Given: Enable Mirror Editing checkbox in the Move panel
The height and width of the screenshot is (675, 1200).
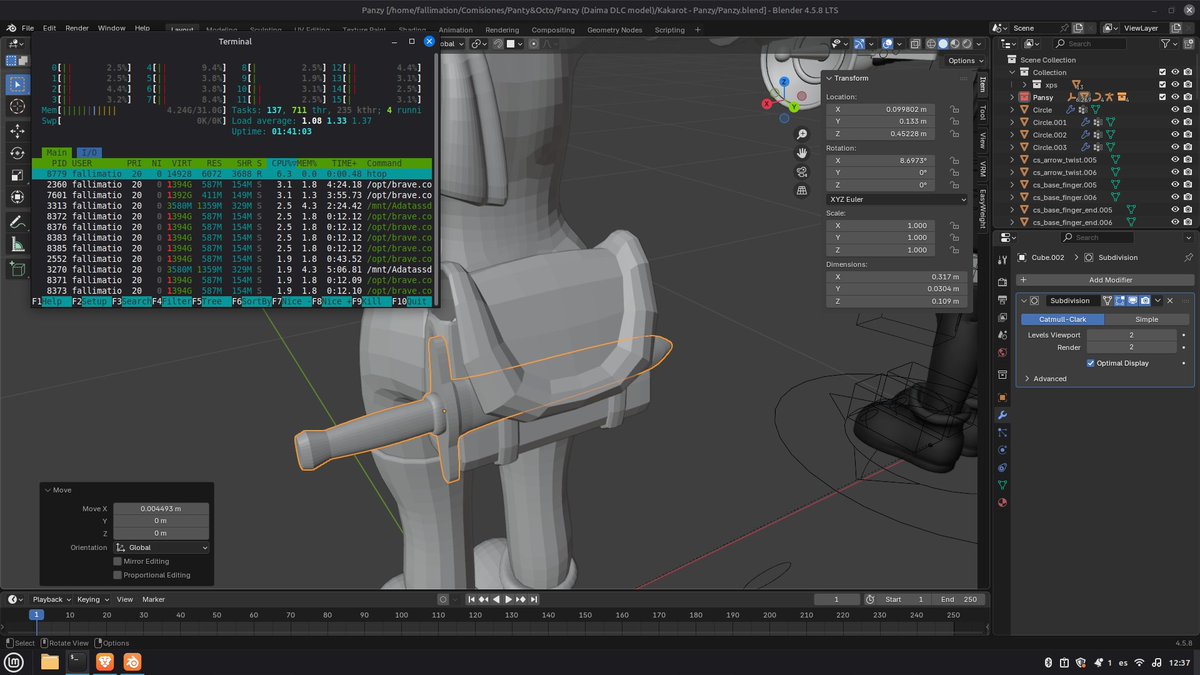Looking at the screenshot, I should click(x=117, y=561).
